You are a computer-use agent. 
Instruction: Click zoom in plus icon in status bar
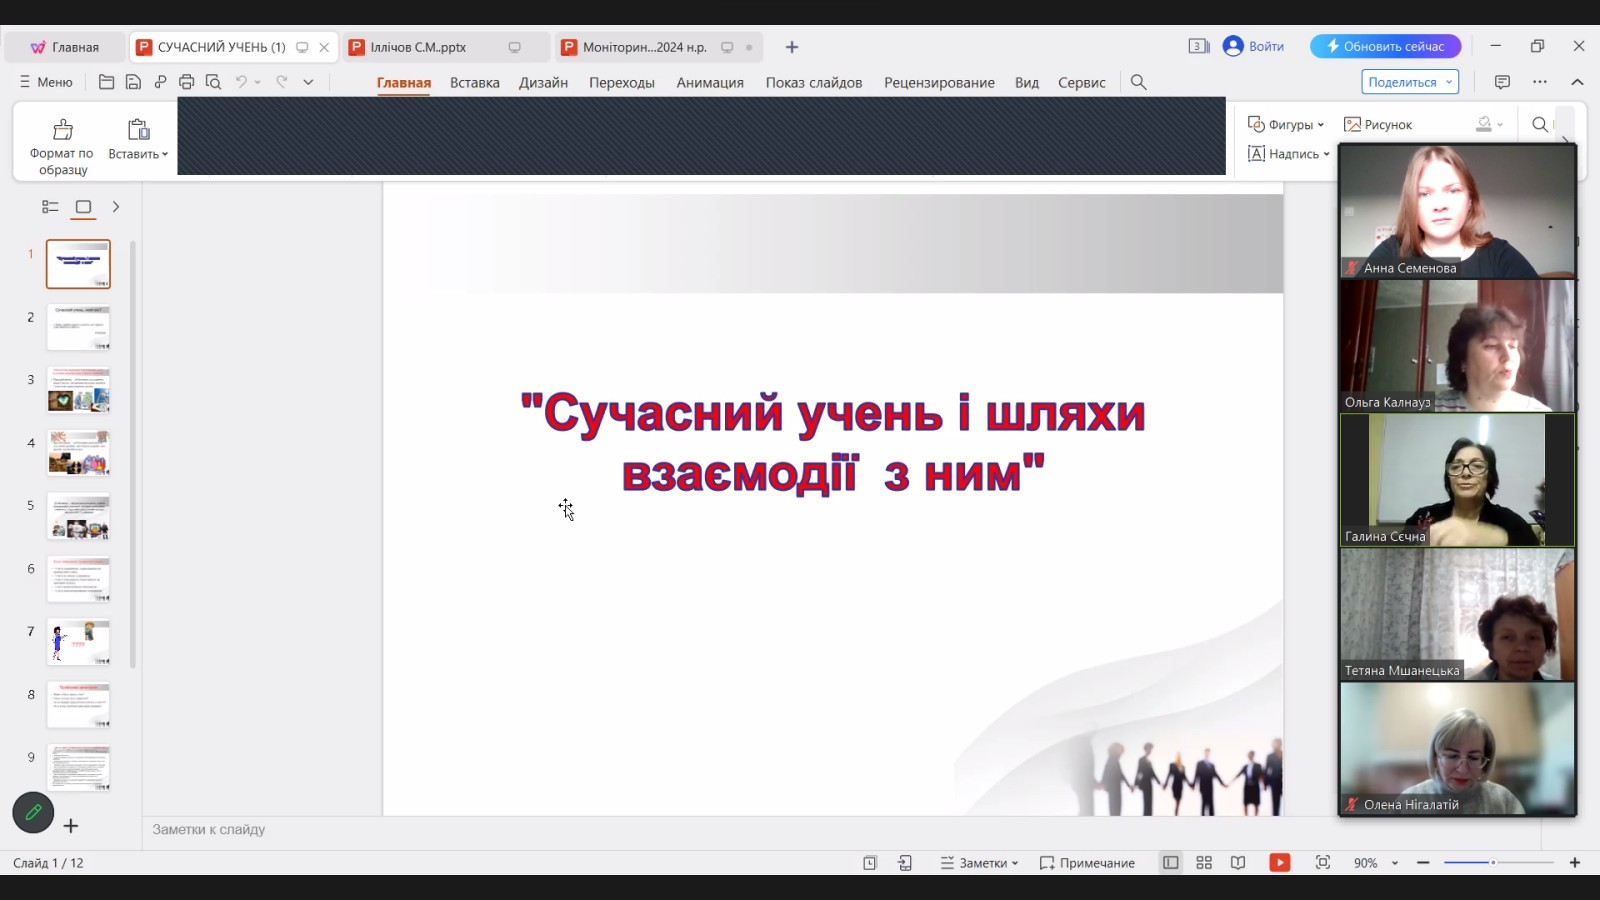point(1575,862)
